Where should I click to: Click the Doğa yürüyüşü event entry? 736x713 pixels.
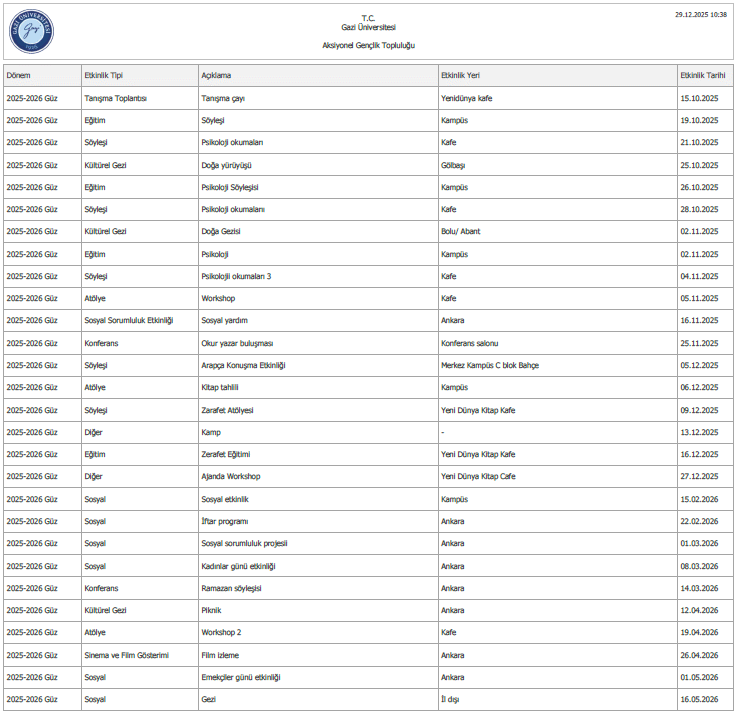tap(226, 165)
